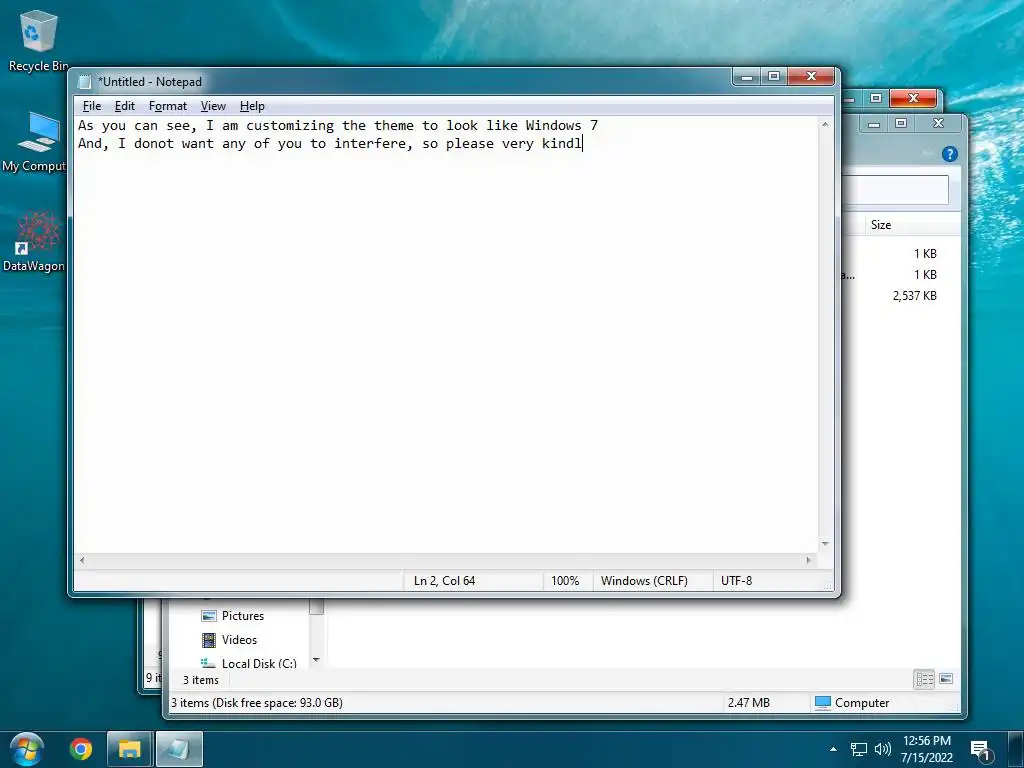This screenshot has width=1024, height=768.
Task: Open the File menu in Notepad
Action: point(91,106)
